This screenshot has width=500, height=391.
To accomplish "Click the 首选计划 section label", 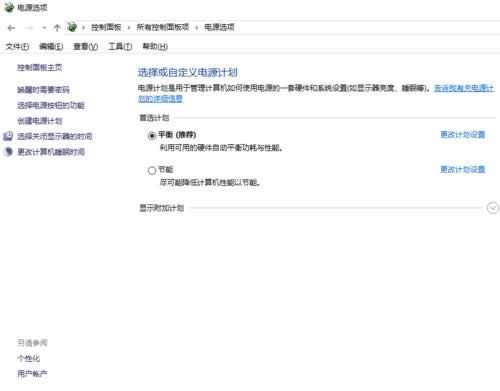I will coord(154,118).
